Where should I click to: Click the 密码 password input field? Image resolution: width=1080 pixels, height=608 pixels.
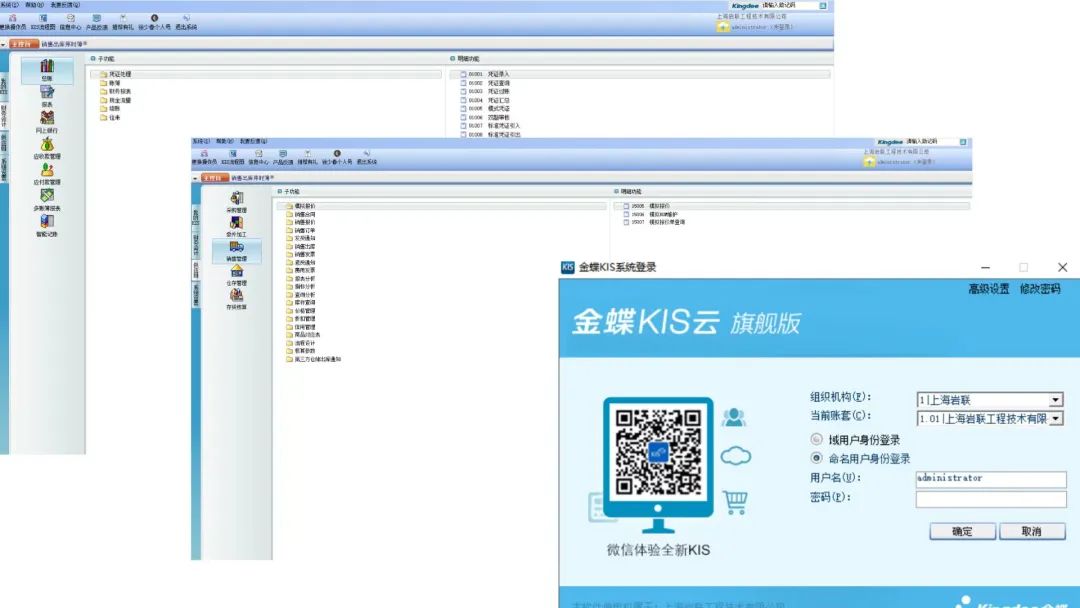click(x=989, y=498)
